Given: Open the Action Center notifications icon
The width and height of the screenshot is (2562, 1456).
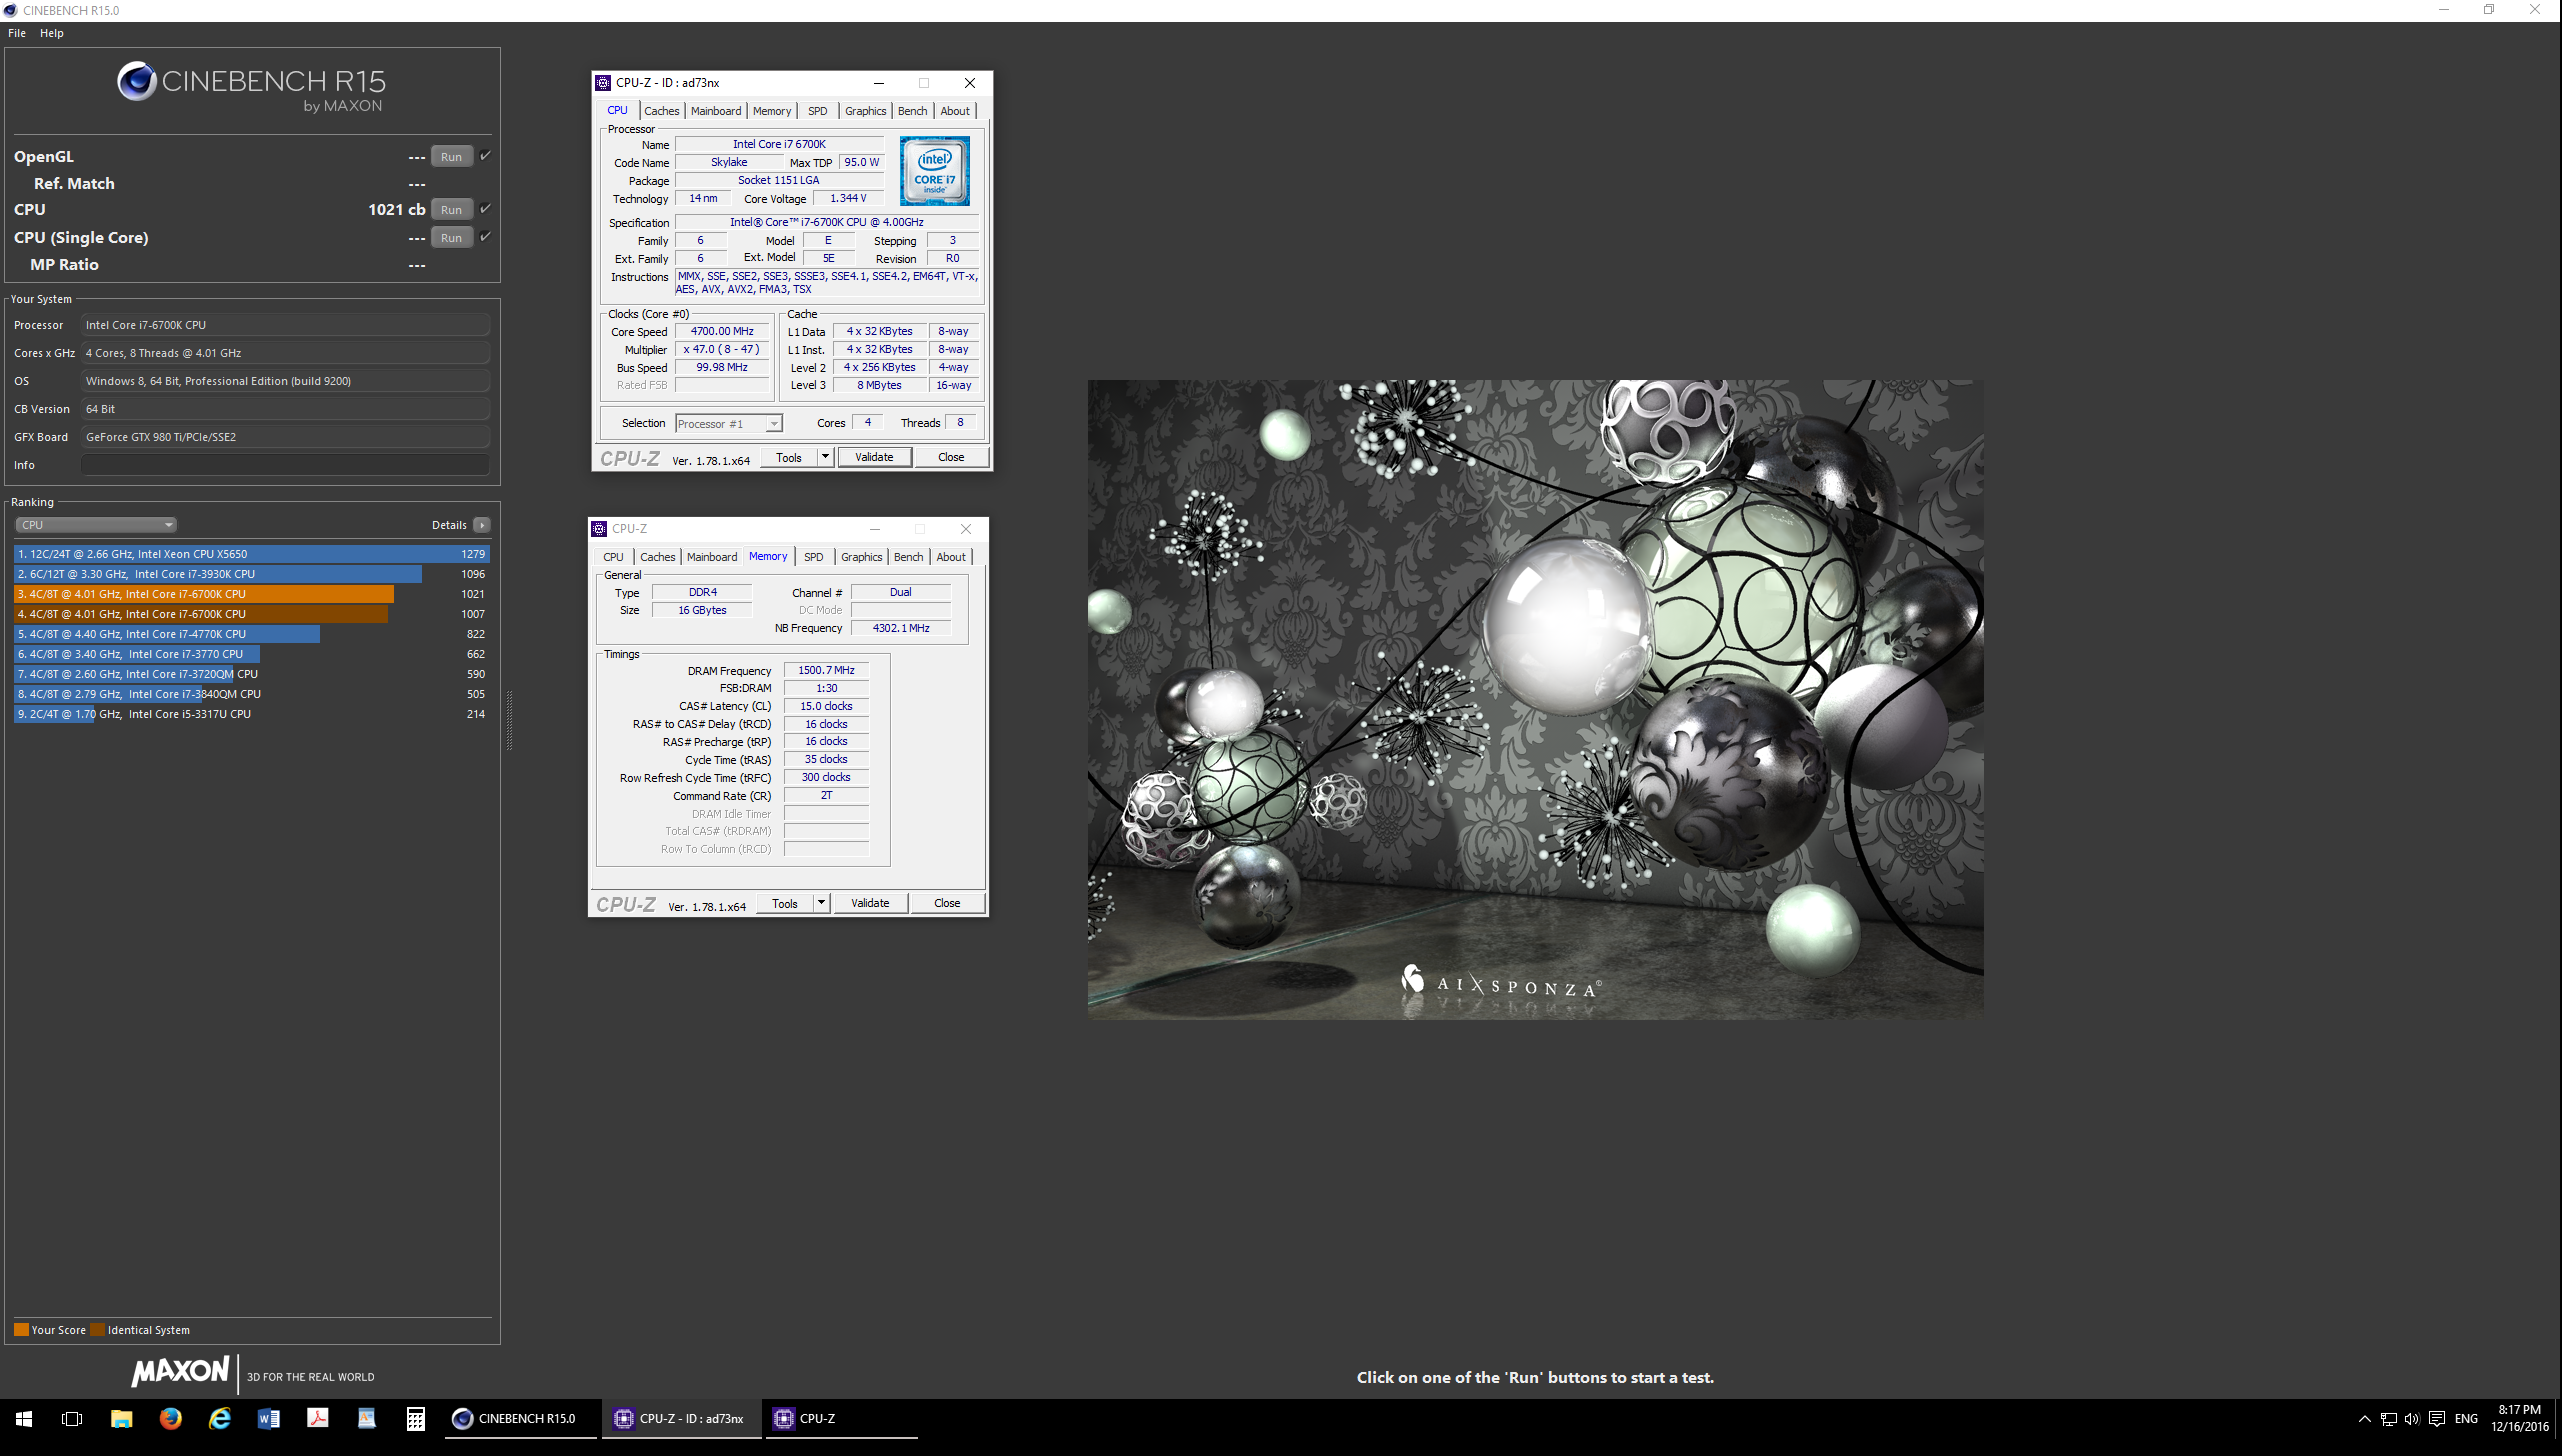Looking at the screenshot, I should click(x=2436, y=1418).
